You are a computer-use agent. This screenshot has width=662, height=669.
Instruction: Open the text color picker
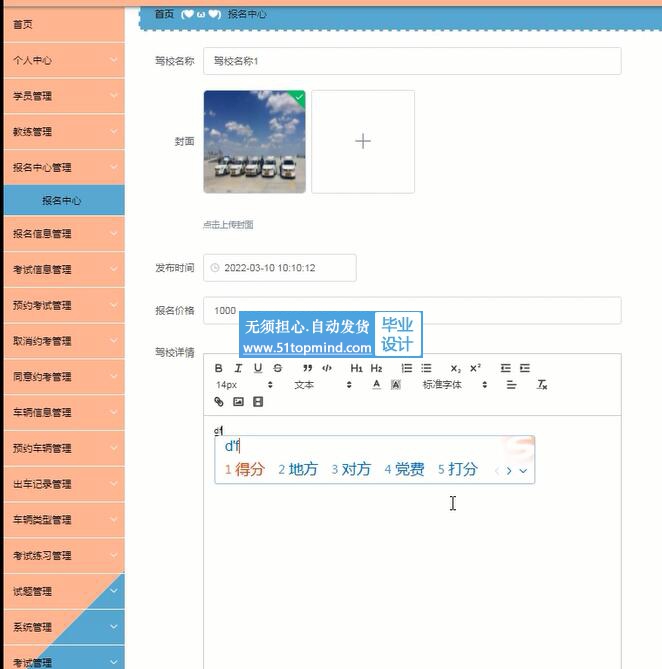(376, 385)
